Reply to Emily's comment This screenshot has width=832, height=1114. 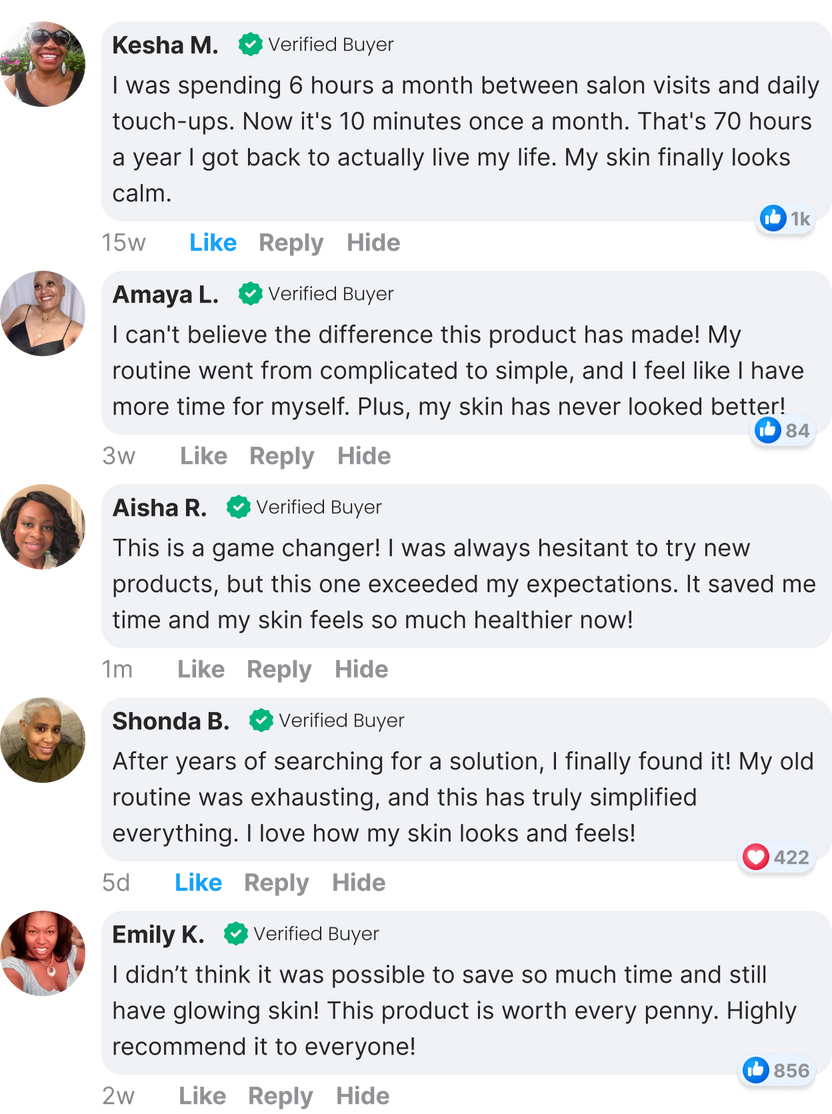(x=282, y=1096)
